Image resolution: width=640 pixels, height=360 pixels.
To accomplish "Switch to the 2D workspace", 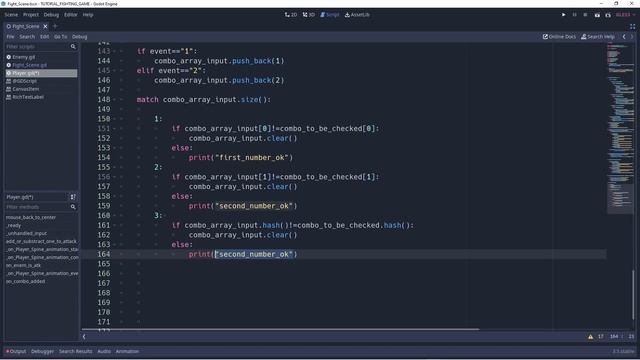I will click(x=291, y=15).
